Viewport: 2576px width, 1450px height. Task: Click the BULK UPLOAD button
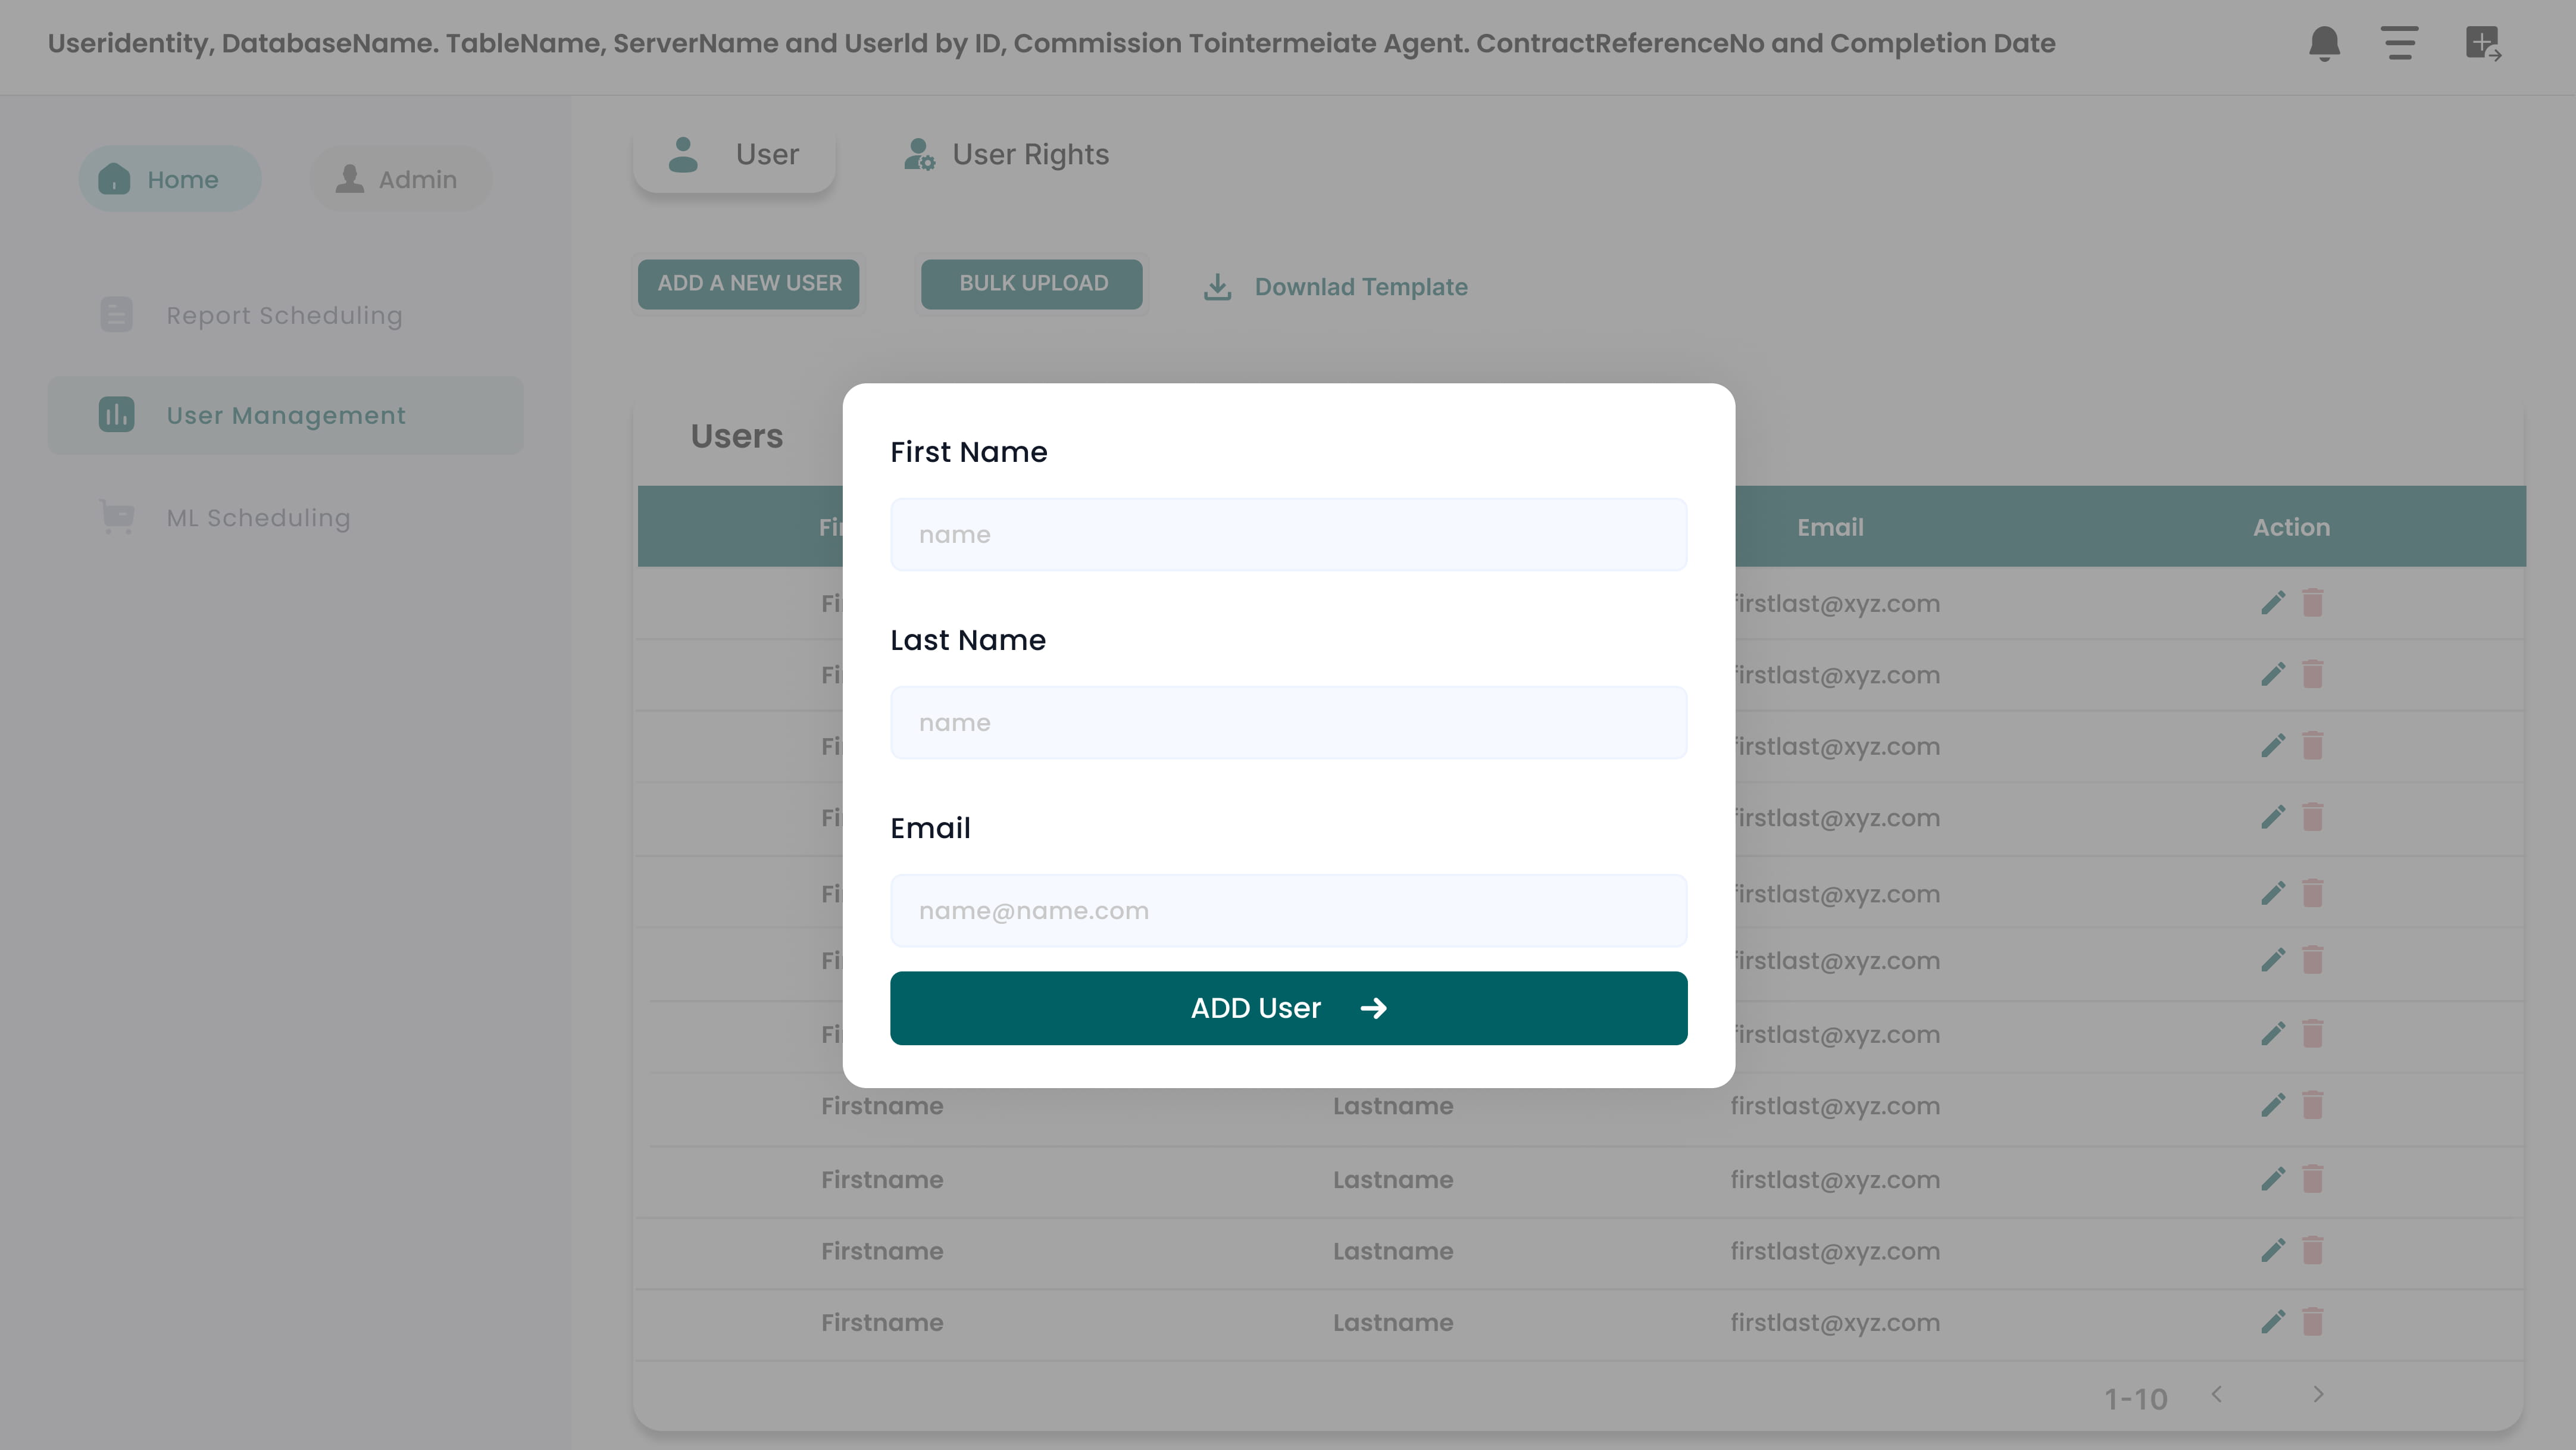1032,284
